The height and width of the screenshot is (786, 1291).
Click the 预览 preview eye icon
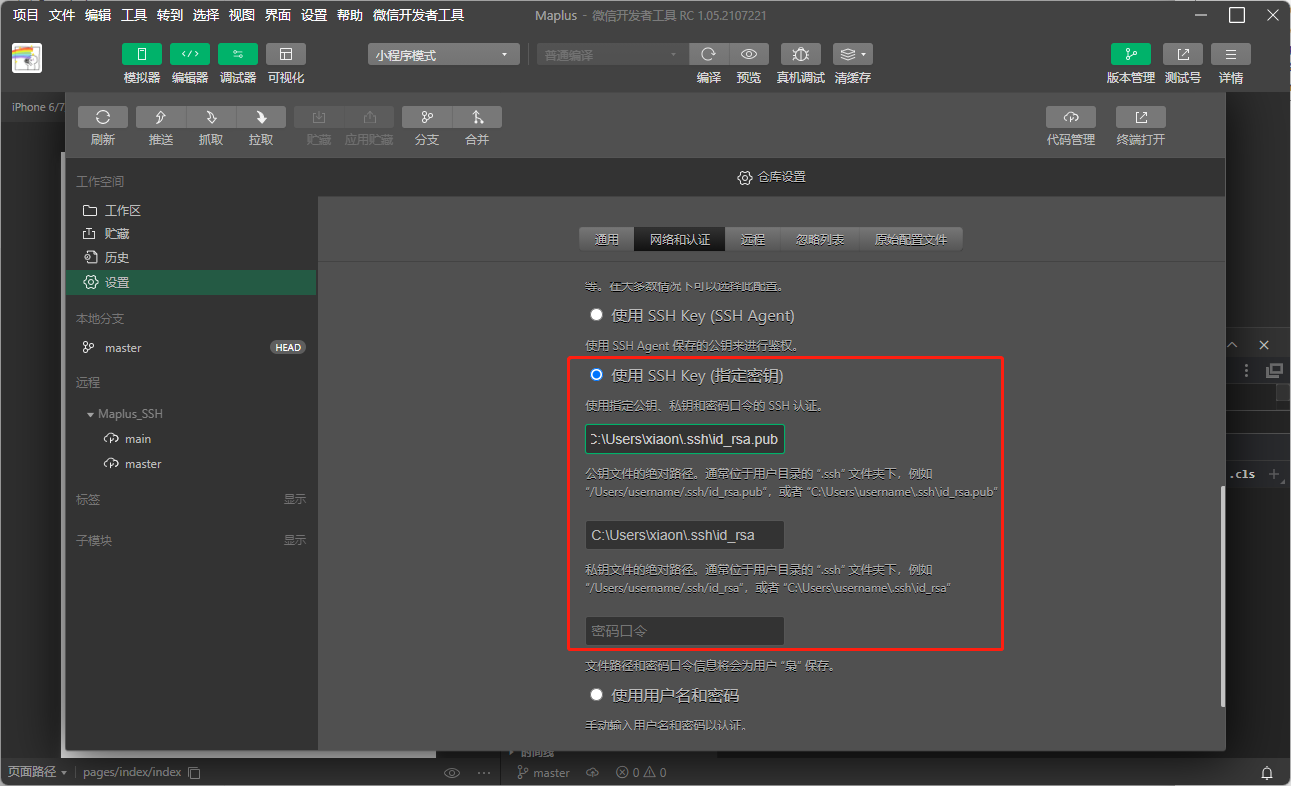749,55
